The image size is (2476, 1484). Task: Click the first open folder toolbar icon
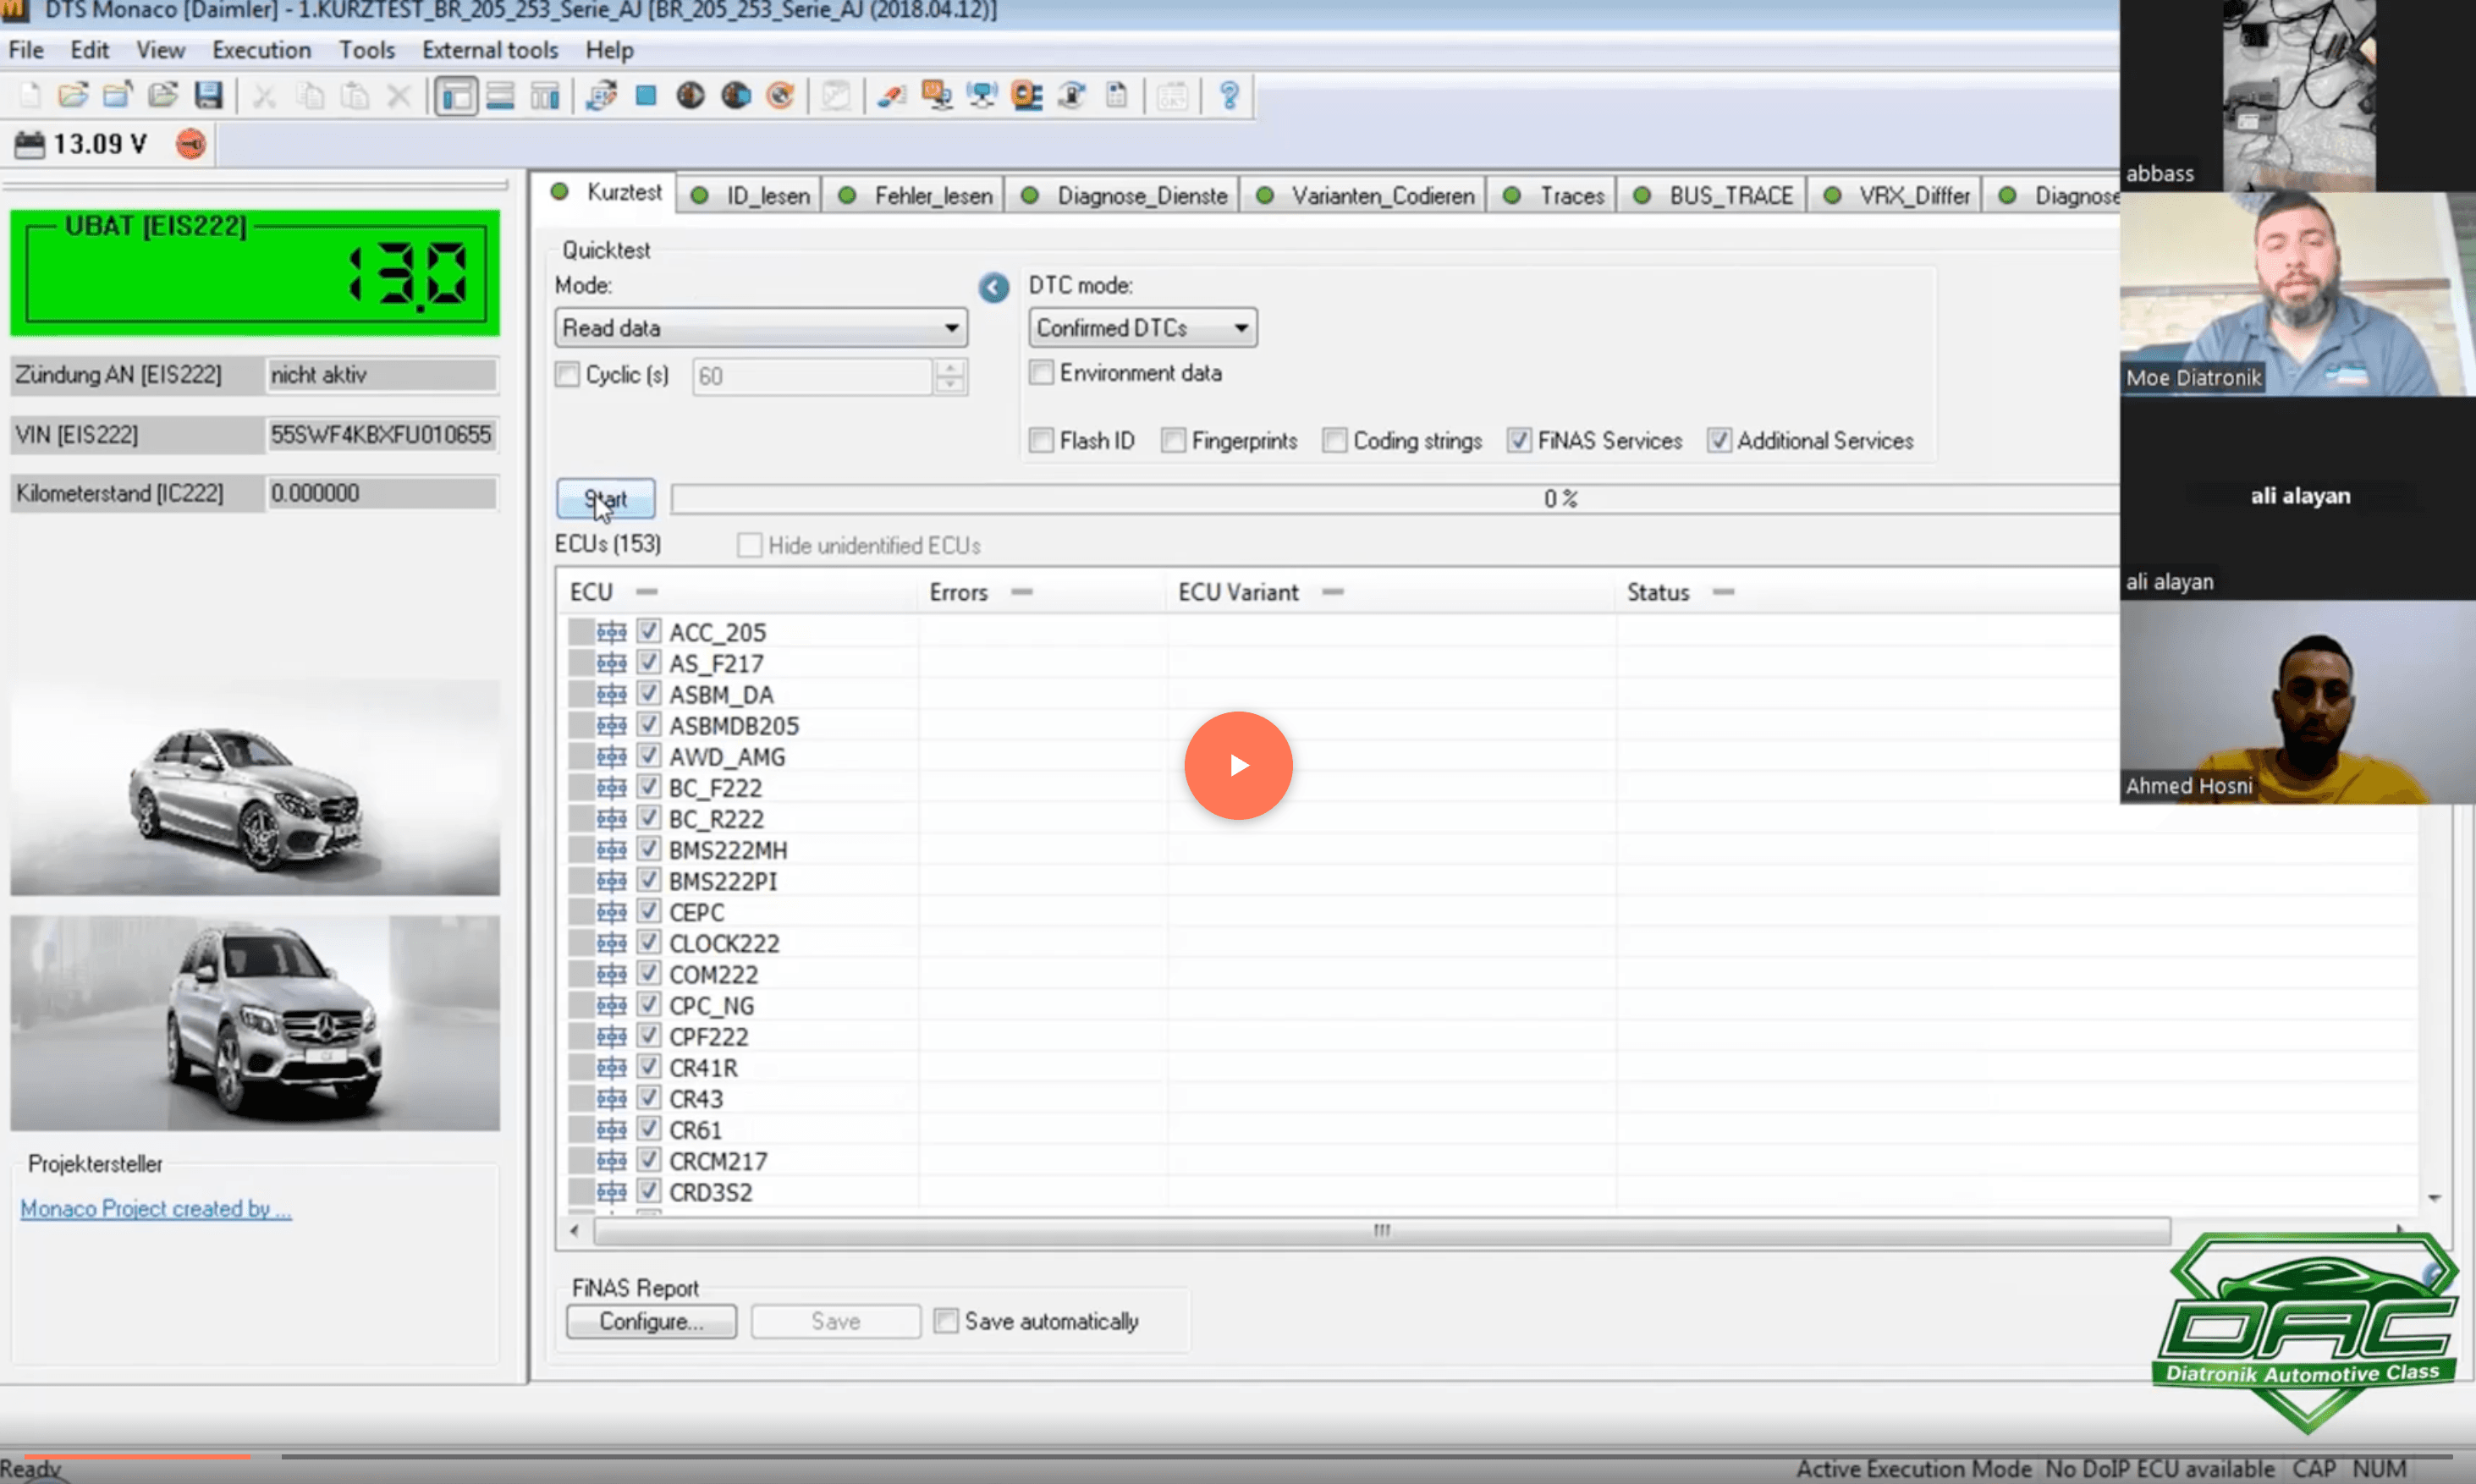[x=73, y=96]
